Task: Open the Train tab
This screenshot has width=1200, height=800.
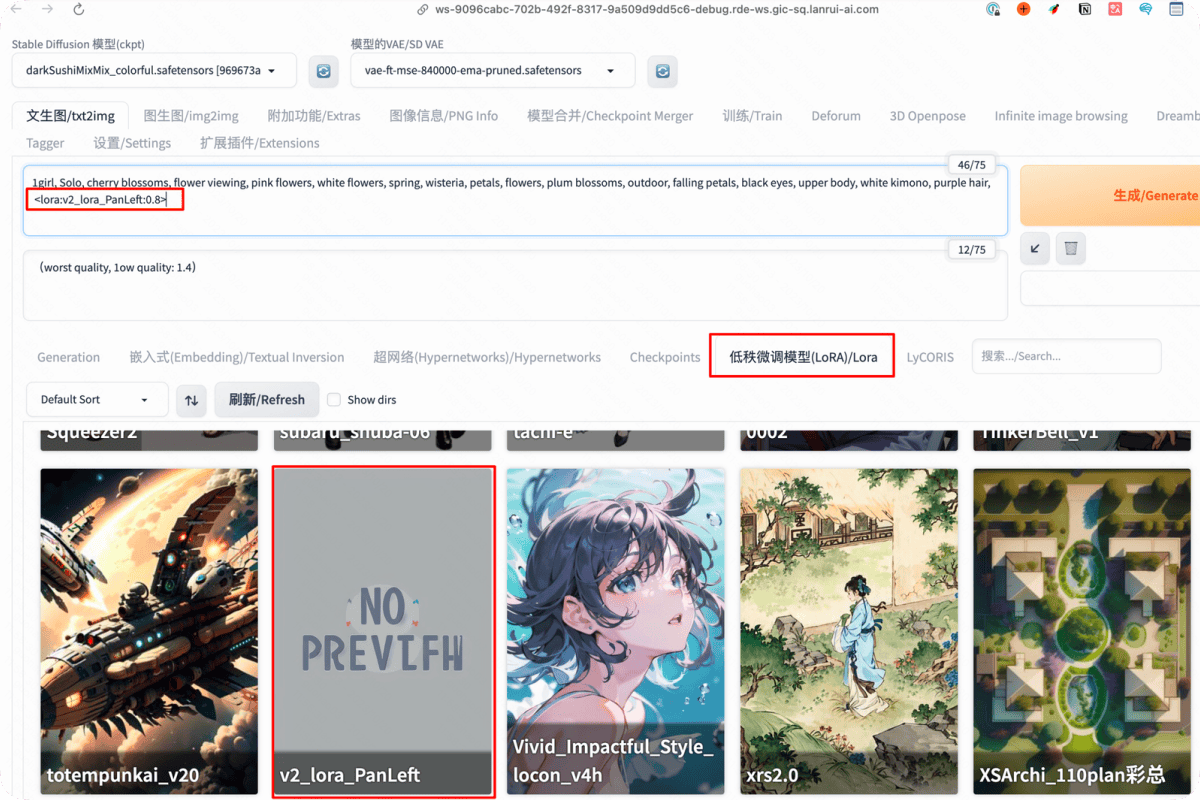Action: [752, 116]
